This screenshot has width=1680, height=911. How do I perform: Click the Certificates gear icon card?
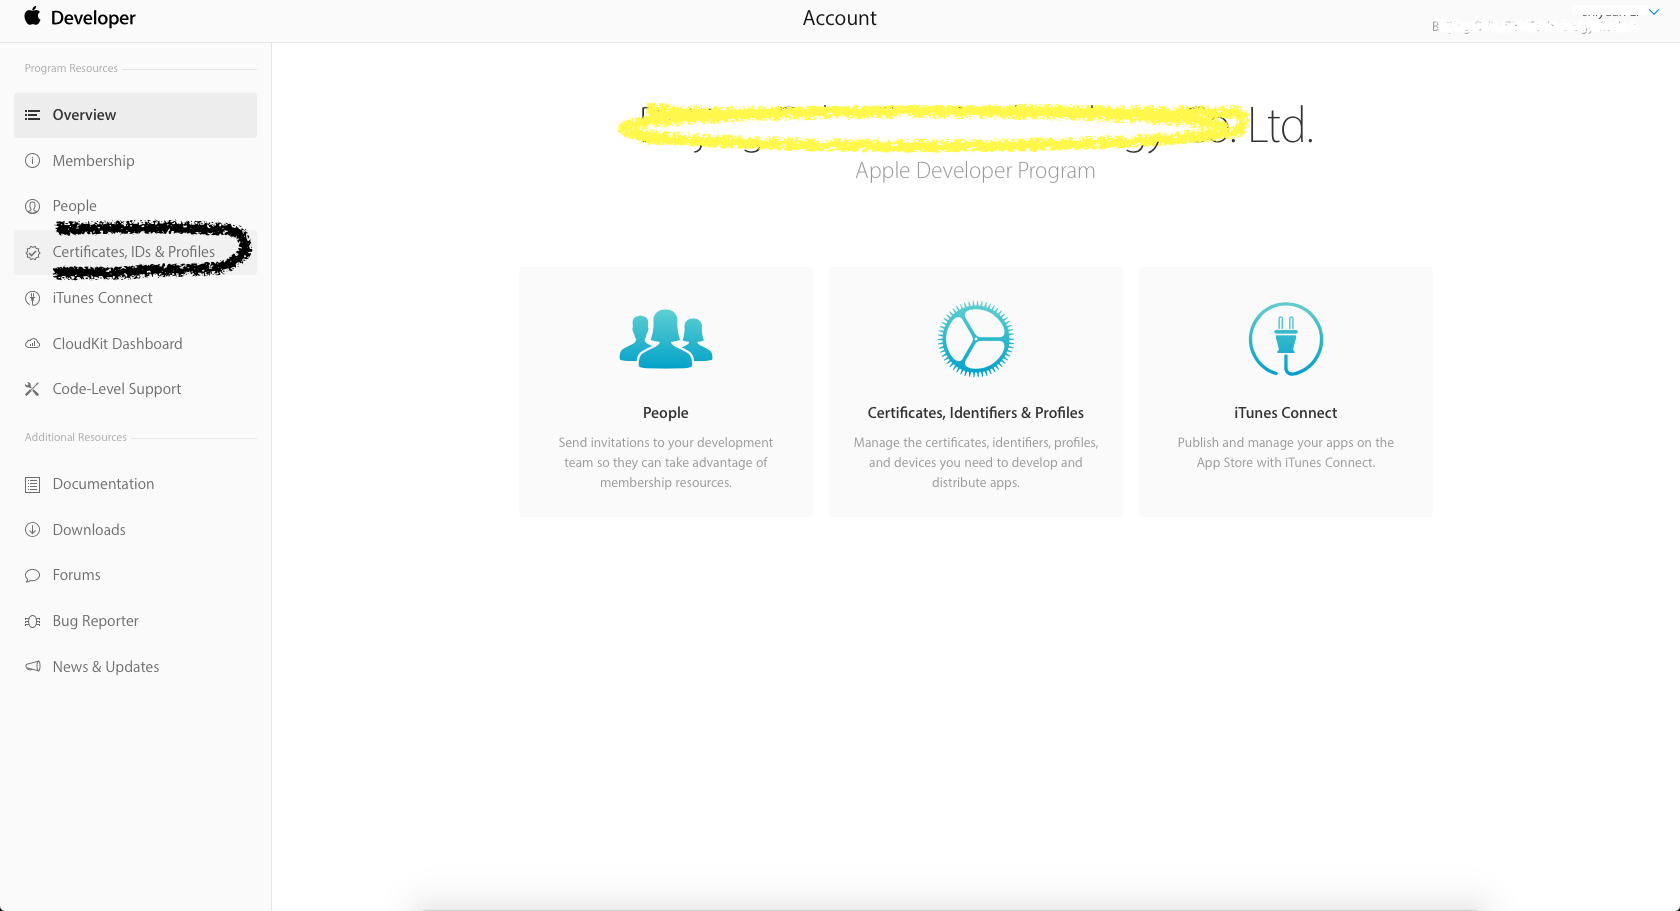(976, 339)
